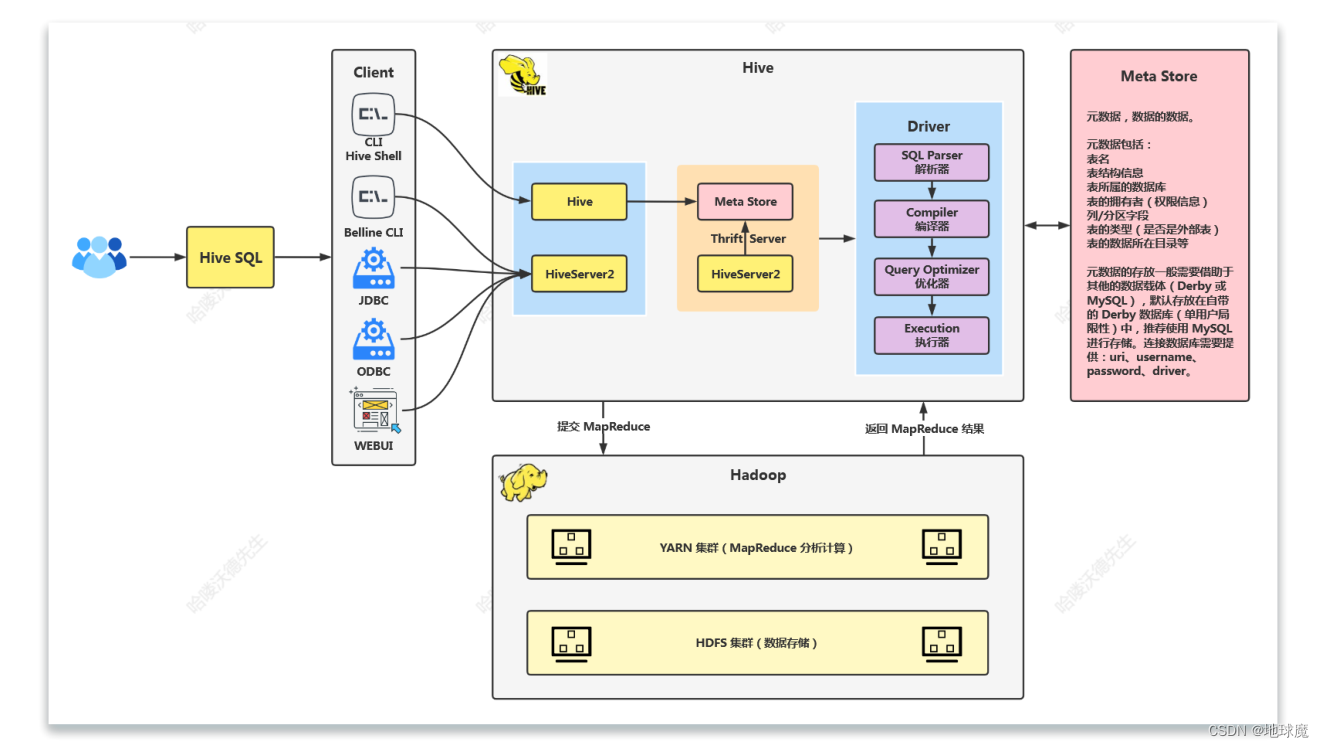Click the line '表的类型（是否是外部表）'
This screenshot has height=747, width=1324.
pos(1154,229)
